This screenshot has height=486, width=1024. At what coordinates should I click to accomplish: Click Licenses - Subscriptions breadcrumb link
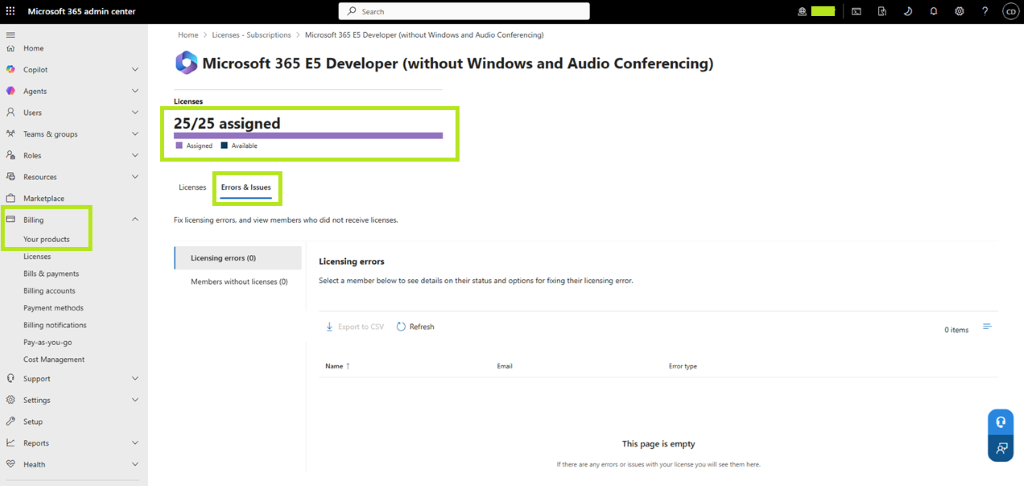[x=251, y=35]
